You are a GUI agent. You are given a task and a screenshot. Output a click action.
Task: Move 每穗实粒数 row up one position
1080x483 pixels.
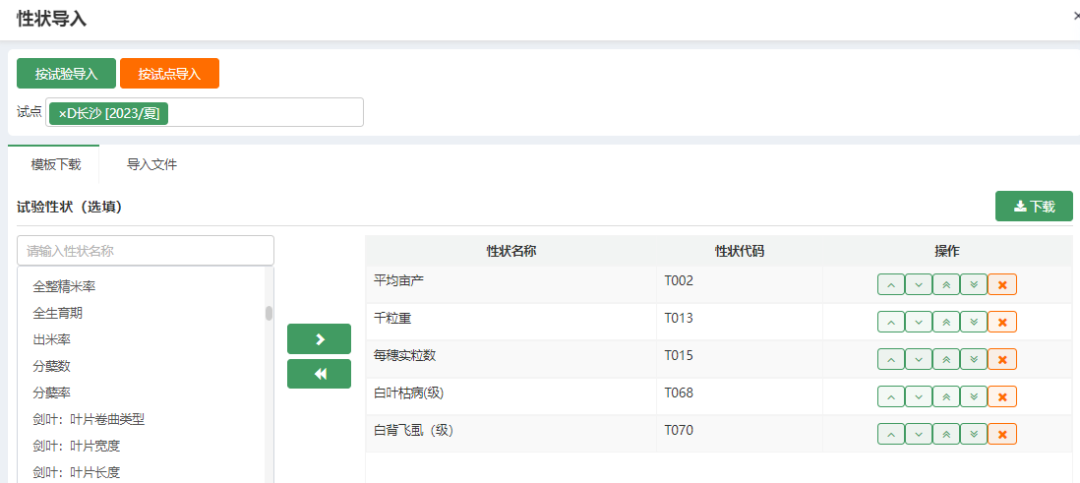[891, 359]
